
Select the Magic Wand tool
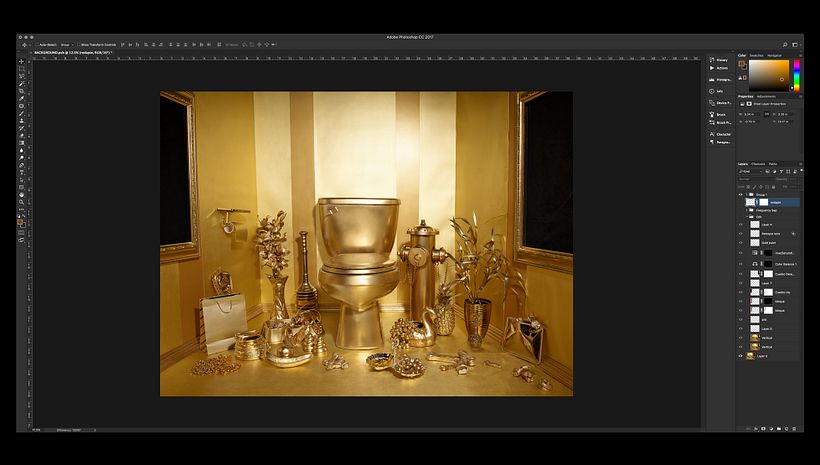[21, 84]
